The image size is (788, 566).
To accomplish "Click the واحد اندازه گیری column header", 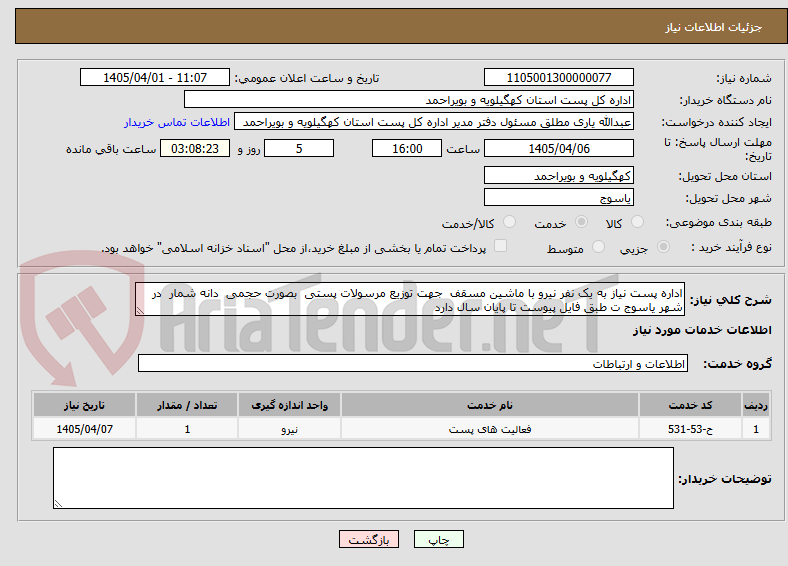I will 289,405.
